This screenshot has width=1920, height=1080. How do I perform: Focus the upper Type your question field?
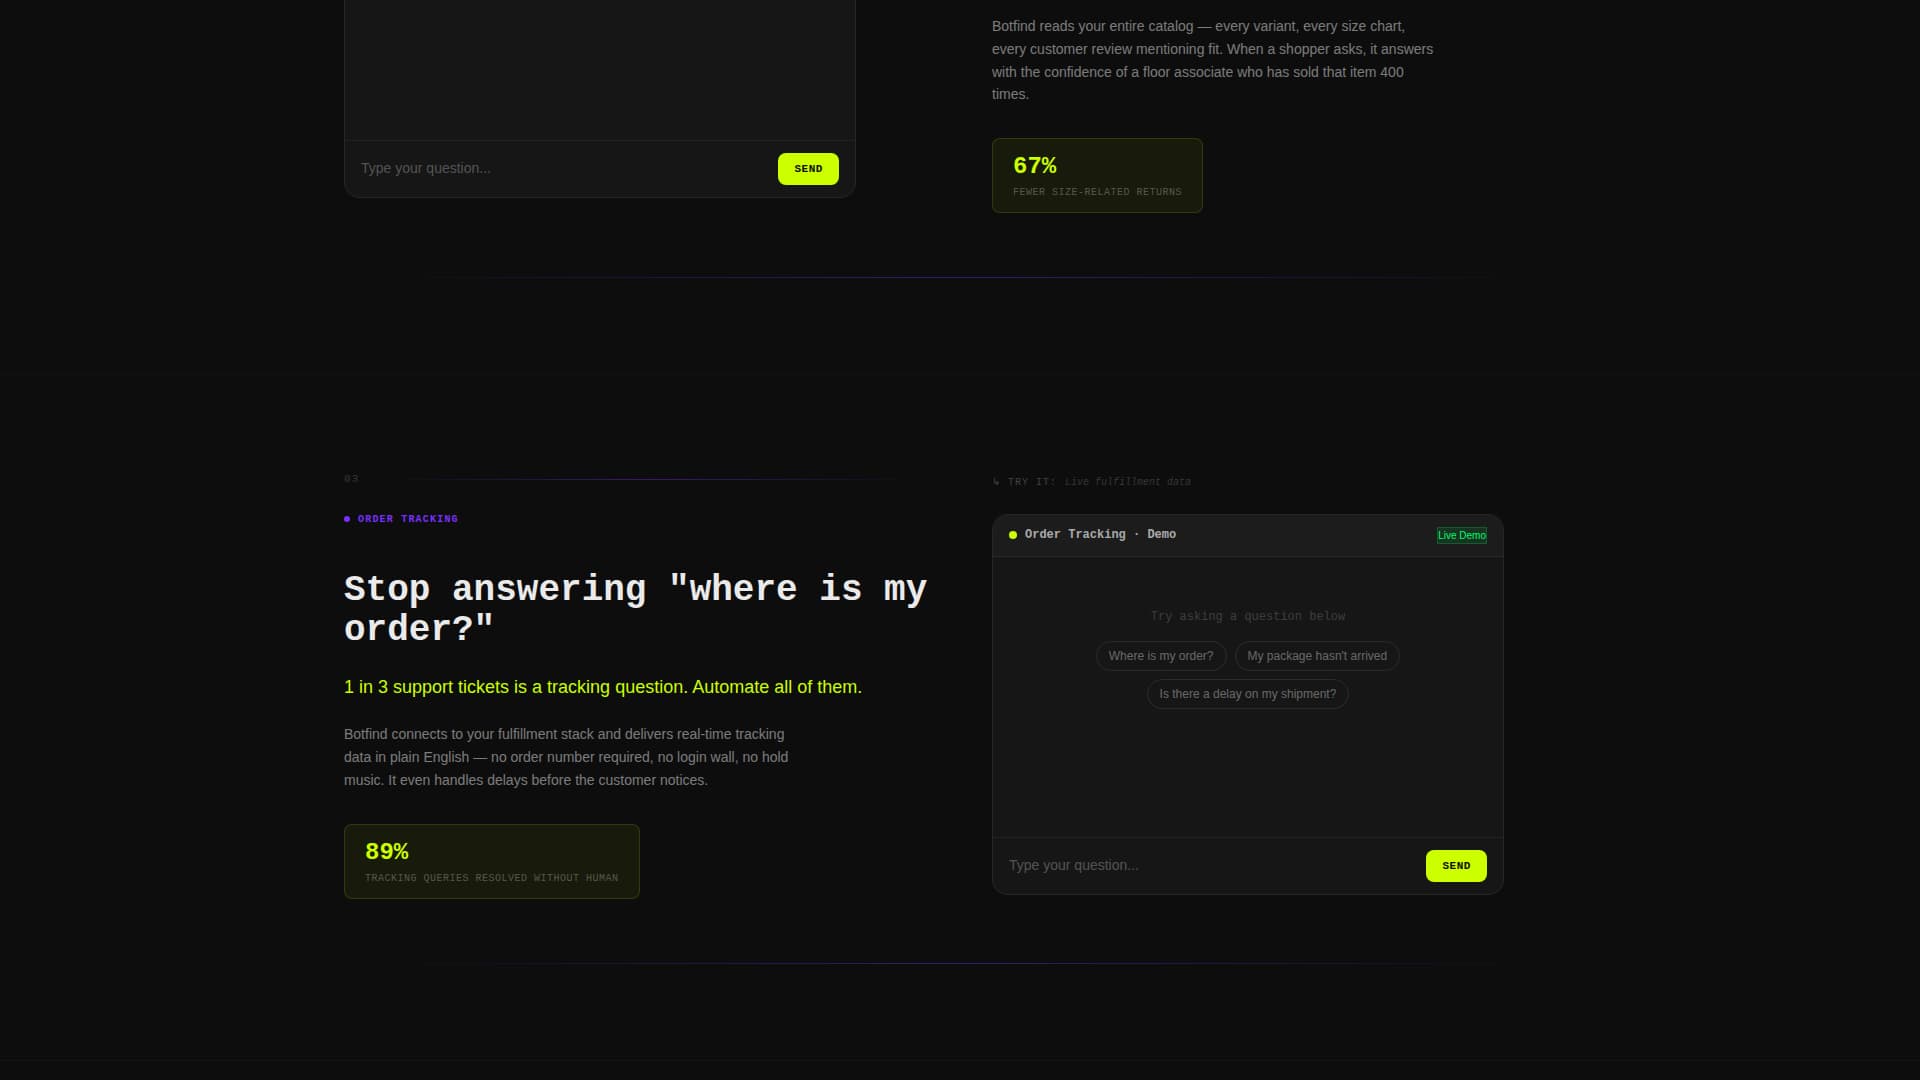click(561, 169)
